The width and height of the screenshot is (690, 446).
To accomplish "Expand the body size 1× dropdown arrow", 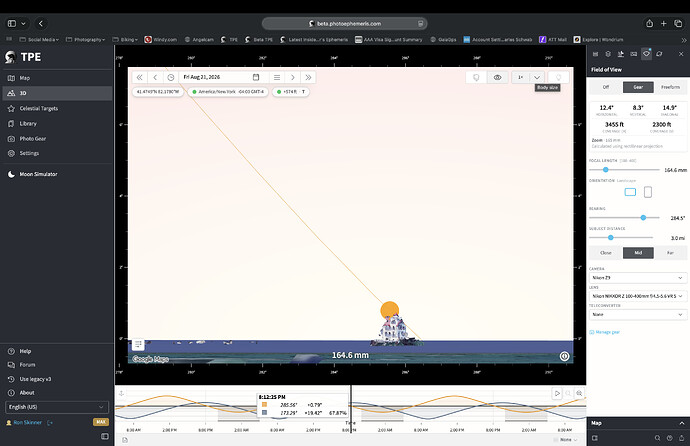I will (537, 77).
